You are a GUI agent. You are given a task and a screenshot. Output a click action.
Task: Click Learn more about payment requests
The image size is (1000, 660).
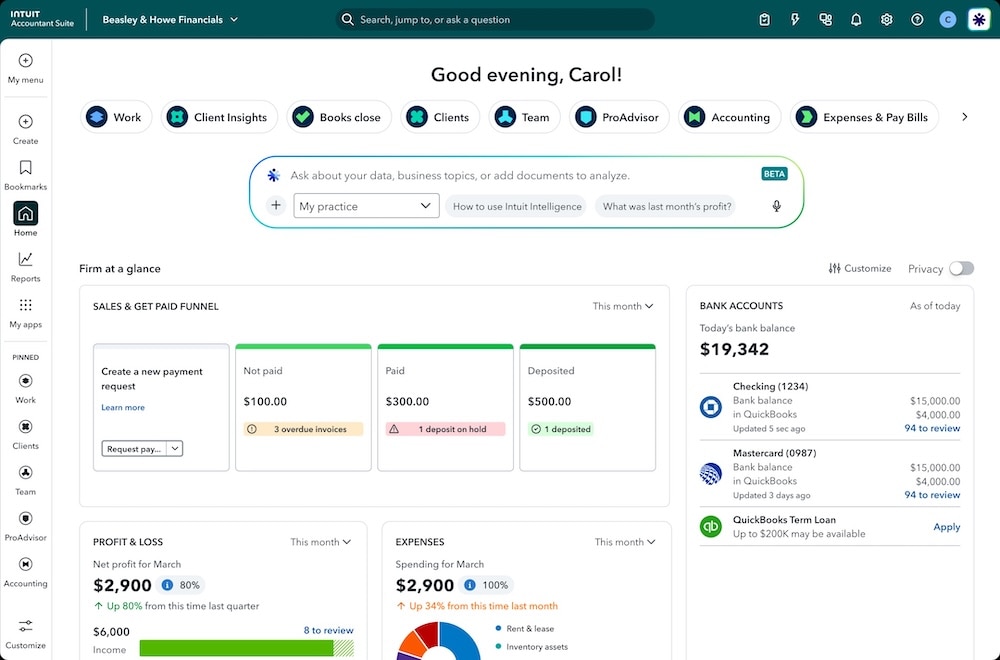point(122,407)
